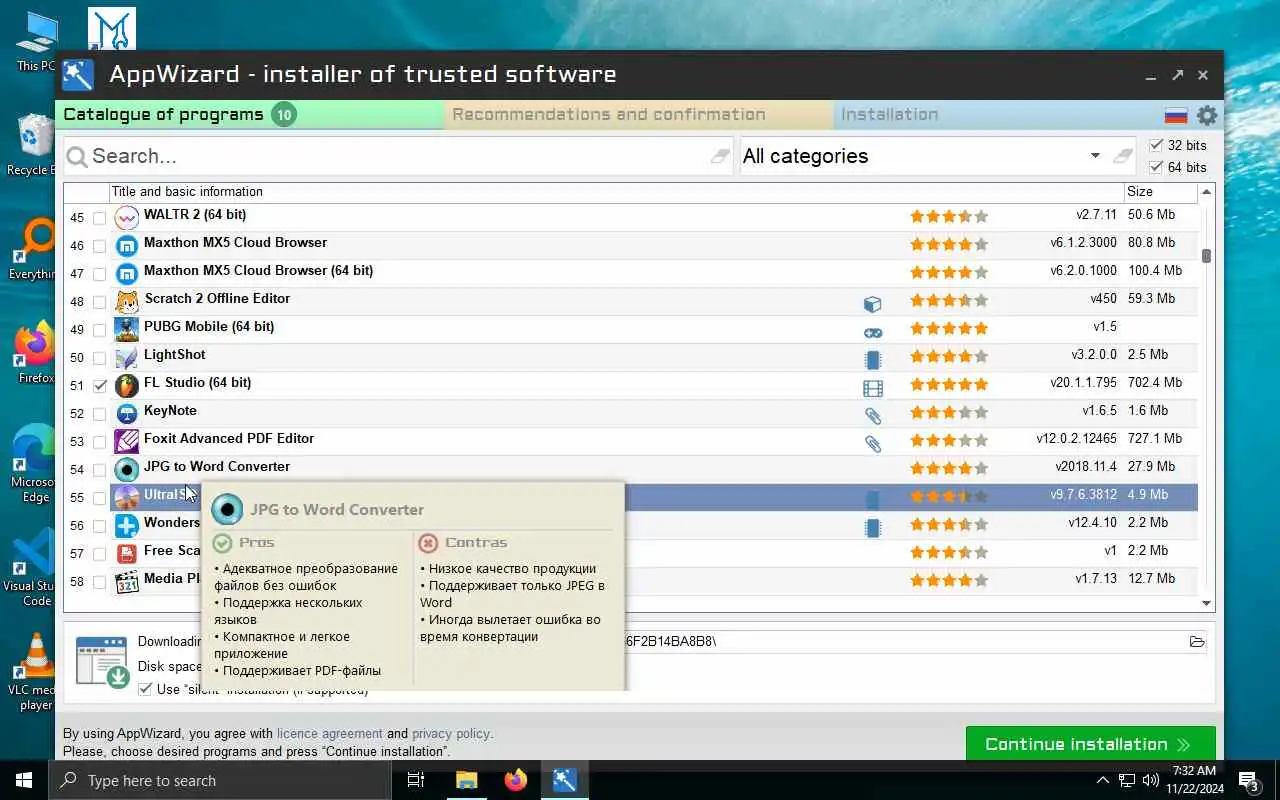This screenshot has width=1280, height=800.
Task: Click the Windows taskbar search box
Action: [219, 780]
